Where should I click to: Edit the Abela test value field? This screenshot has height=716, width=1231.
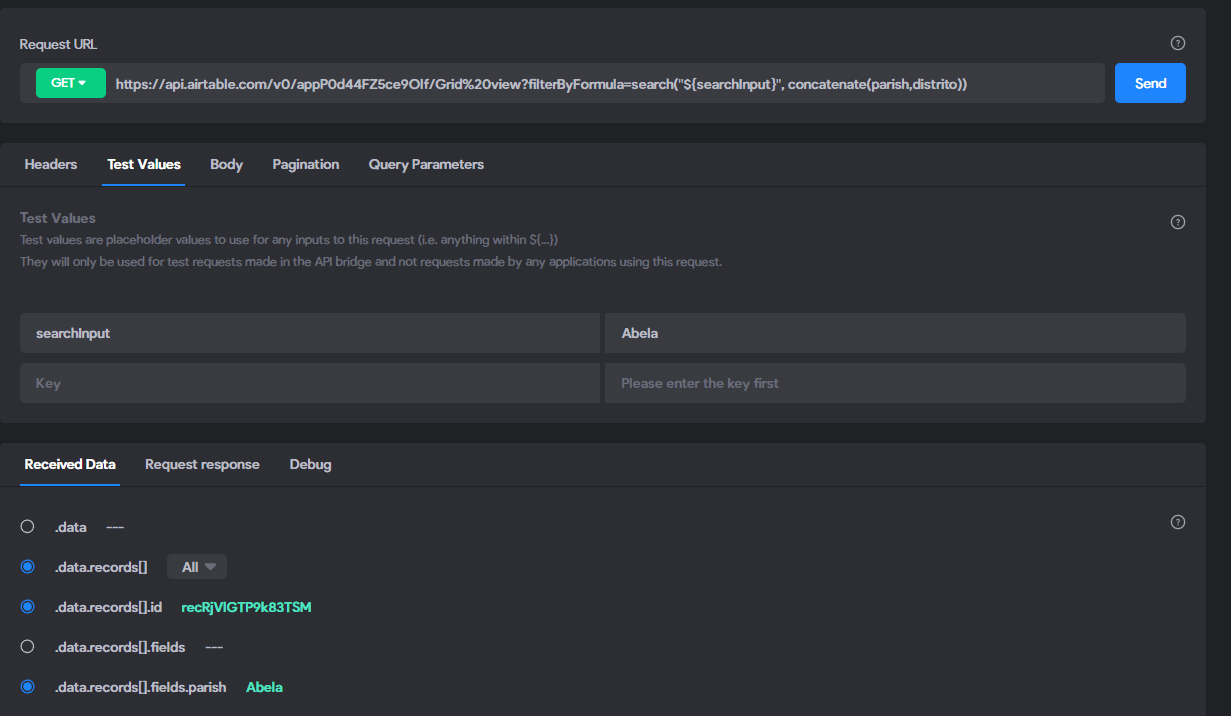(895, 333)
